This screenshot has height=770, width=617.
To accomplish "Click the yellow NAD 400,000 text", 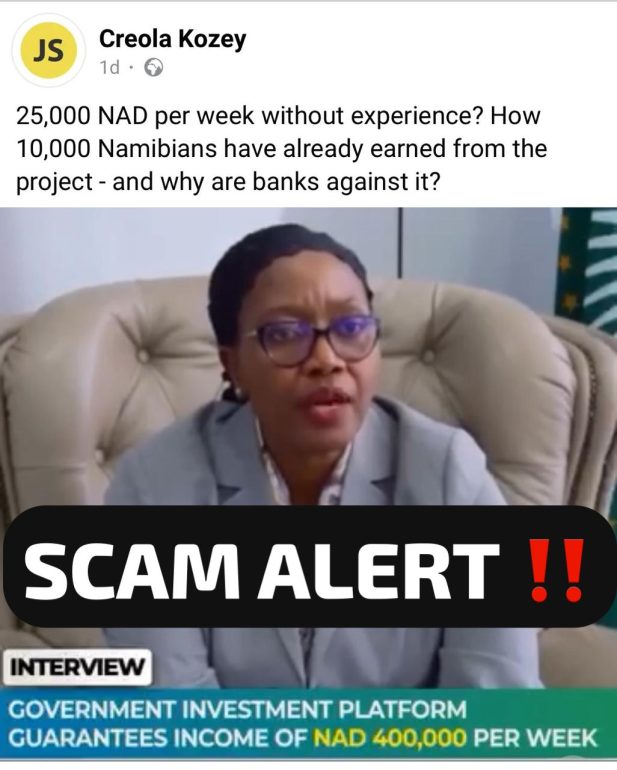I will pyautogui.click(x=390, y=738).
